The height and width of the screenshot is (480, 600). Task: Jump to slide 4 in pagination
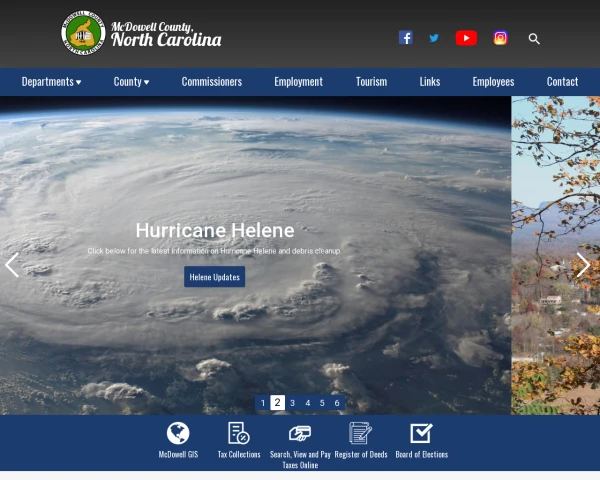coord(307,403)
